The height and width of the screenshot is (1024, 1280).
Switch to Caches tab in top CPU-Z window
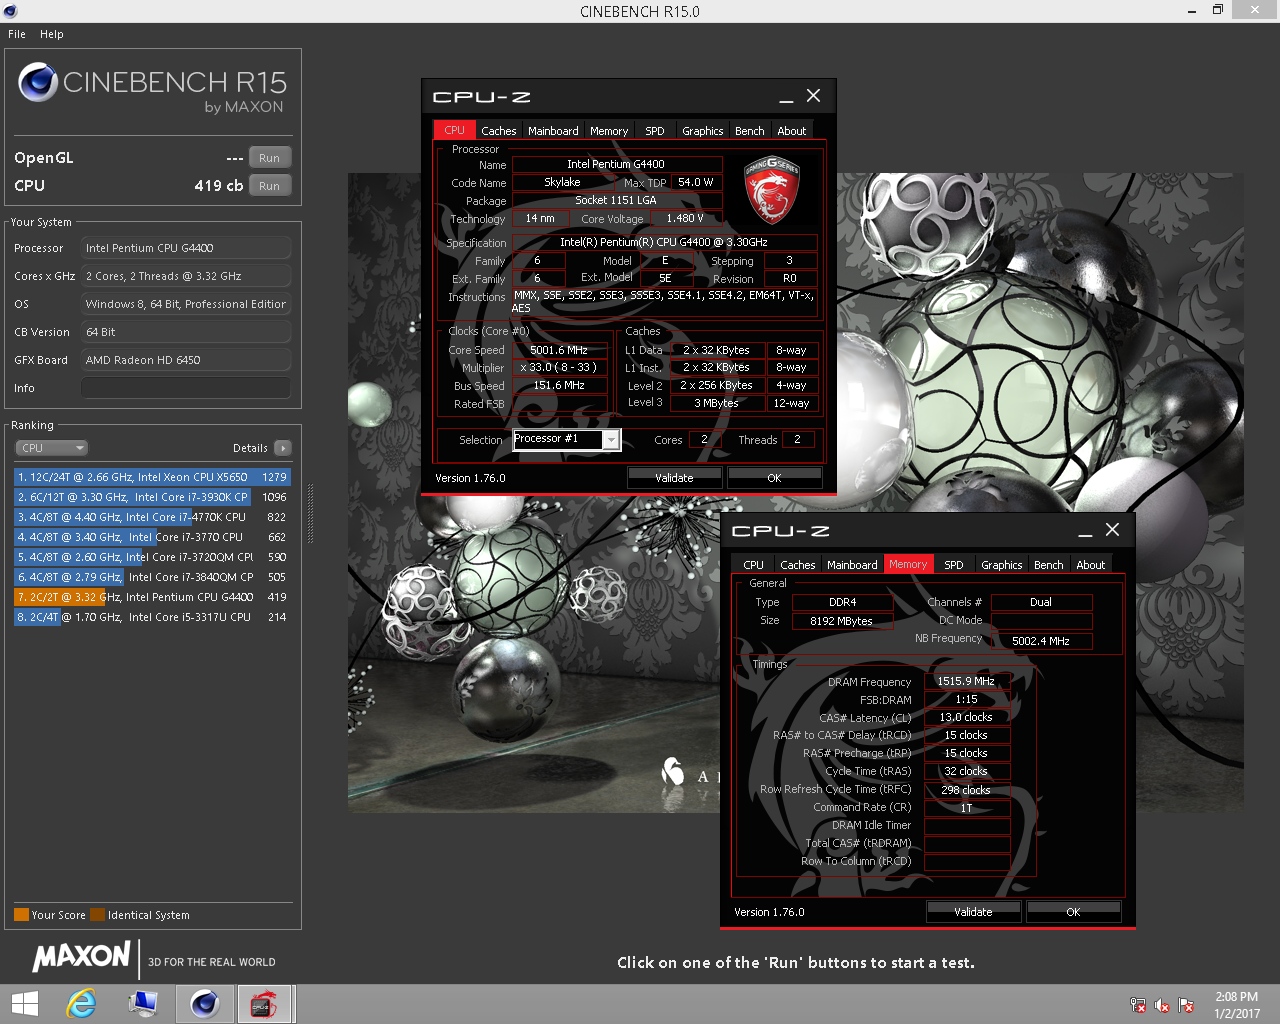pyautogui.click(x=499, y=131)
